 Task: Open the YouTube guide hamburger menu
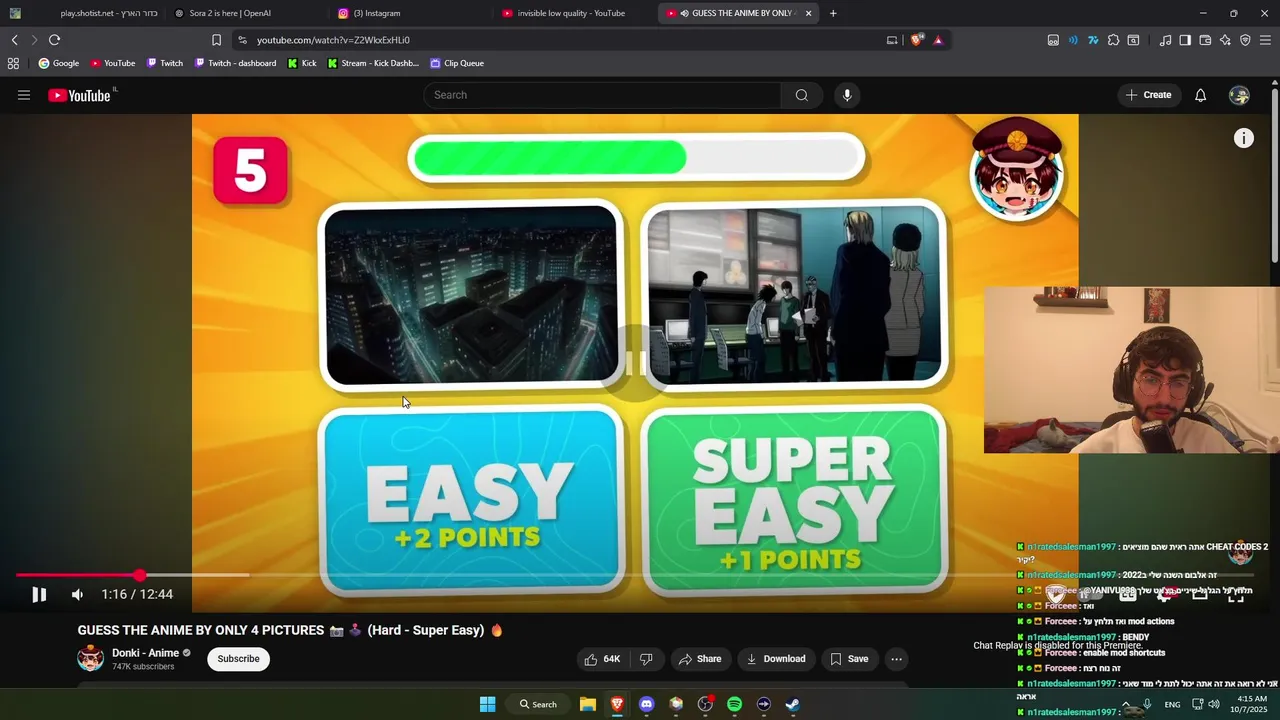click(24, 95)
